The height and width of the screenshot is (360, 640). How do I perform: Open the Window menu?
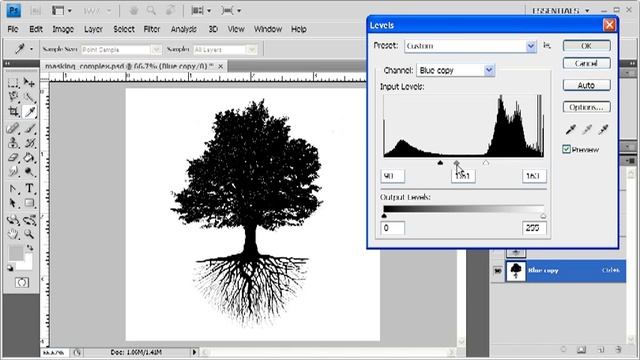268,29
